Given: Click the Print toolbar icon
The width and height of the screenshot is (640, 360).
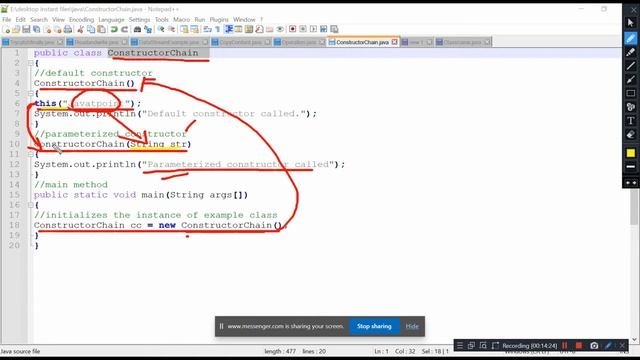Looking at the screenshot, I should click(68, 29).
